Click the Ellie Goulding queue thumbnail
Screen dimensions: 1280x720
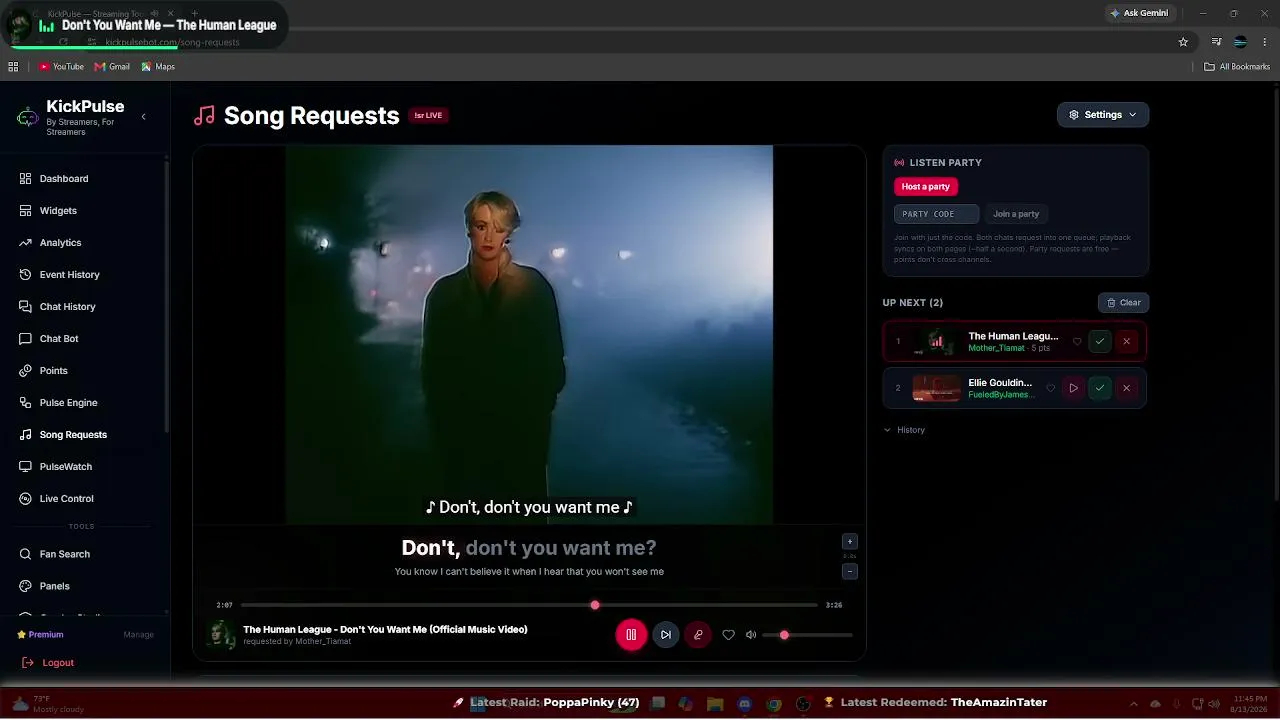pyautogui.click(x=937, y=388)
